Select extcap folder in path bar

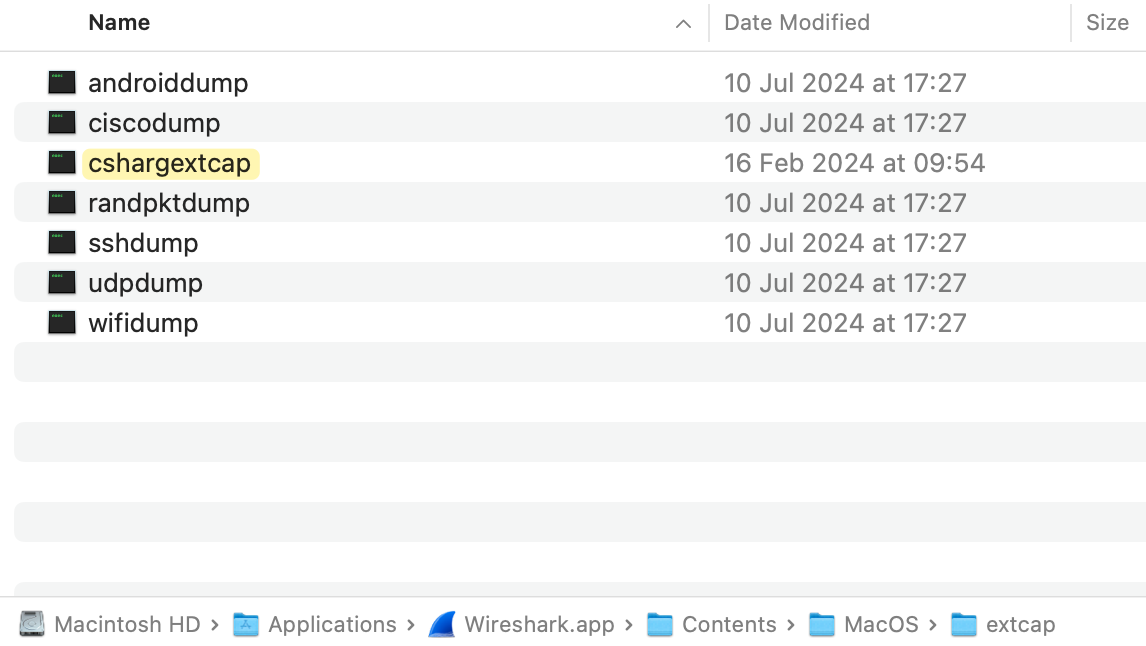tap(1020, 625)
